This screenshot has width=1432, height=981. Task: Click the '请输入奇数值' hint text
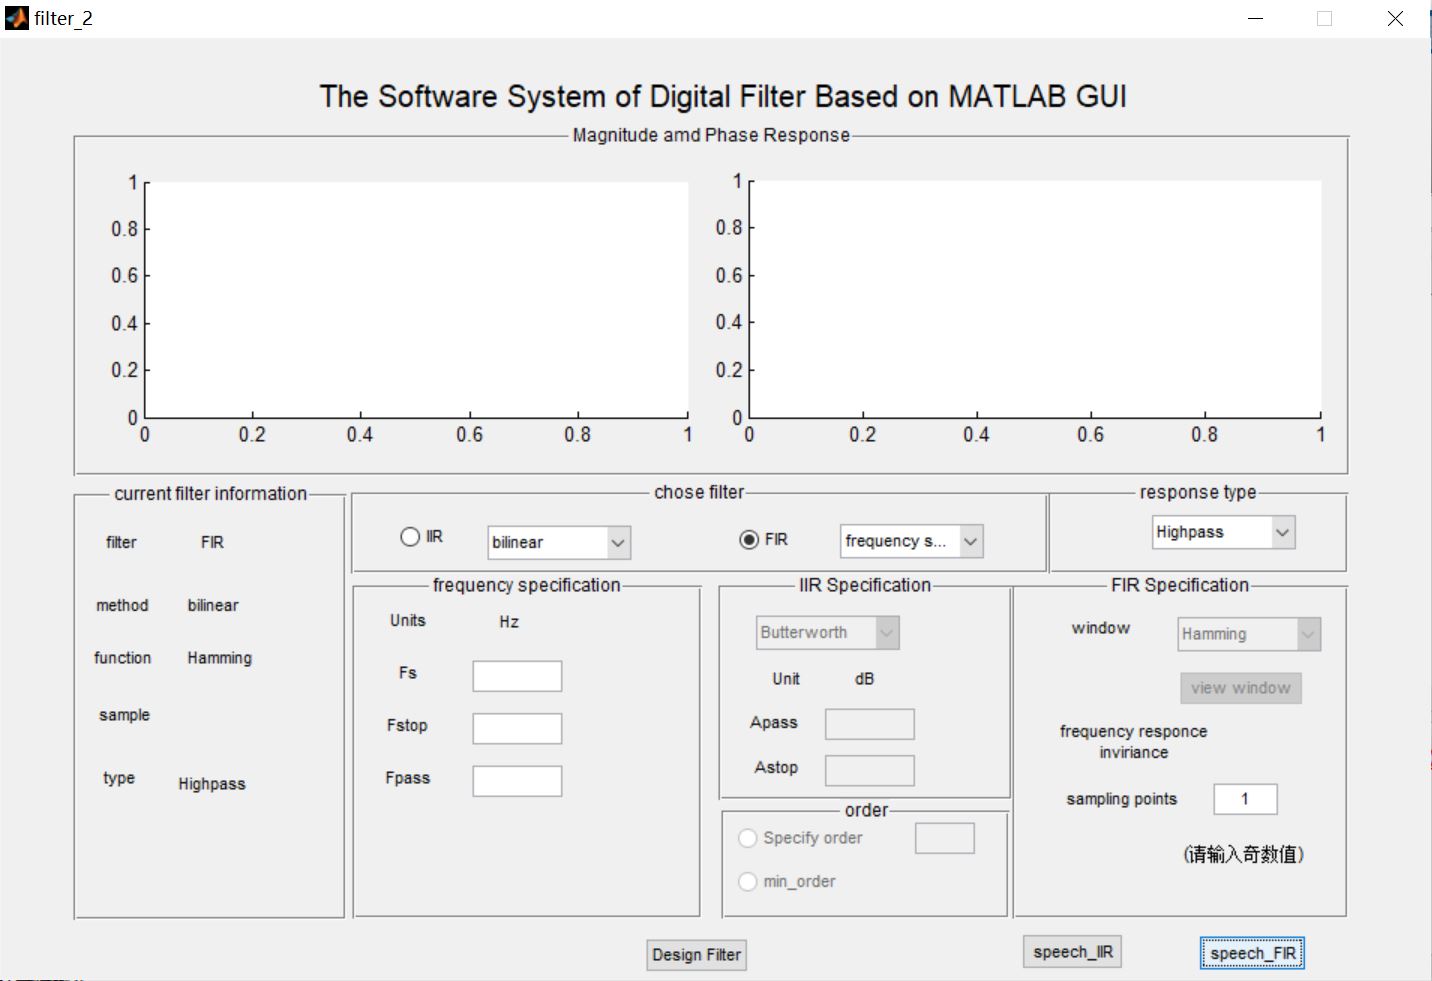pos(1243,854)
